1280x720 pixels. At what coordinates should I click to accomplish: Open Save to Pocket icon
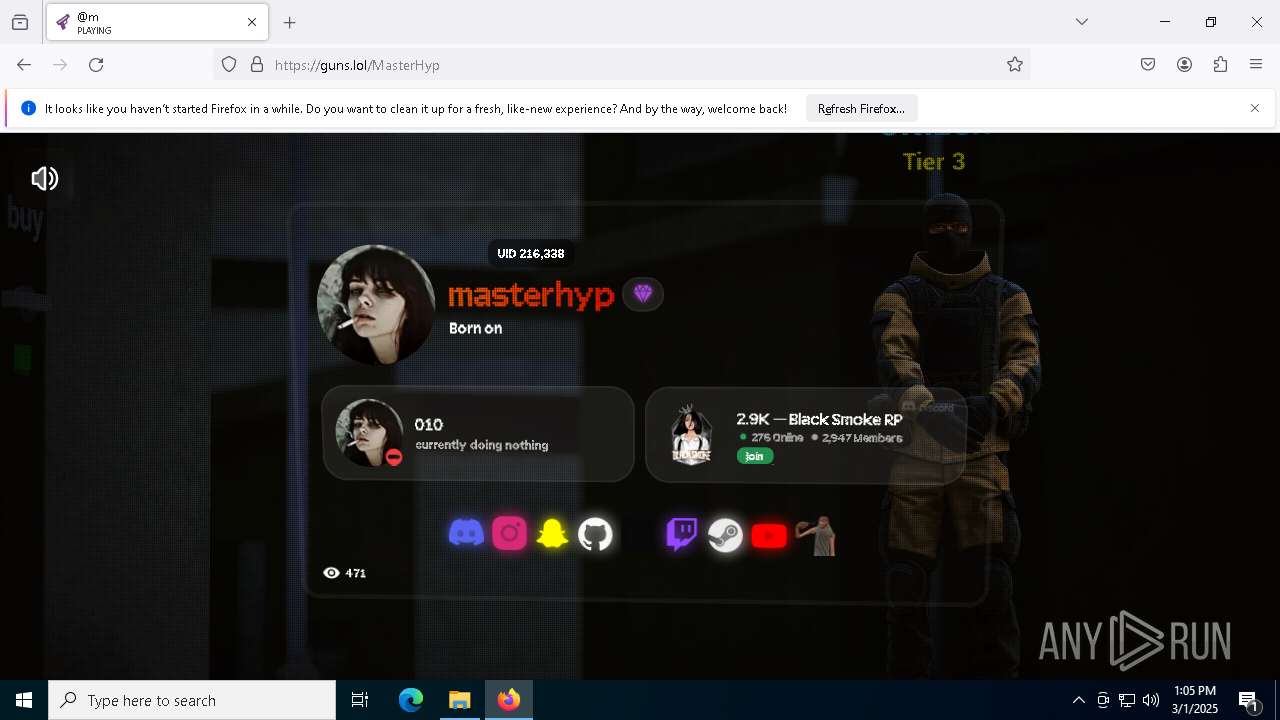(x=1148, y=65)
